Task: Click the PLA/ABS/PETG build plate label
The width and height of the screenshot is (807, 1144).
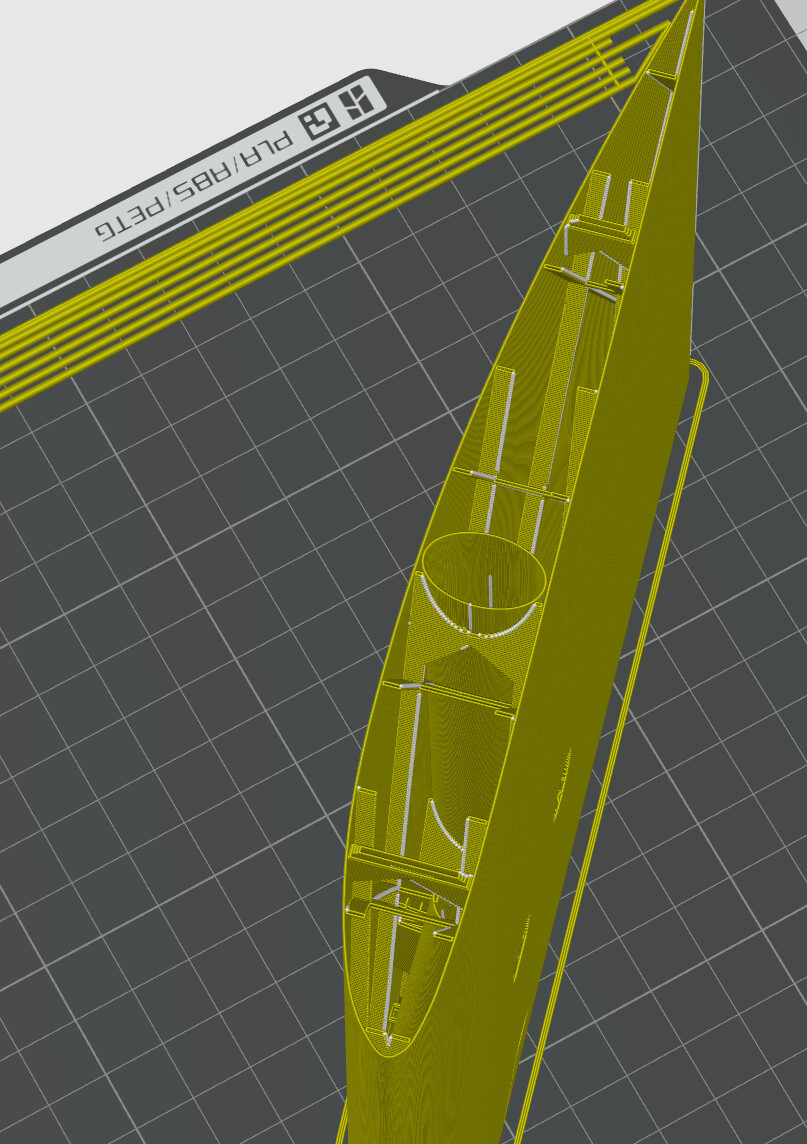Action: click(x=194, y=188)
